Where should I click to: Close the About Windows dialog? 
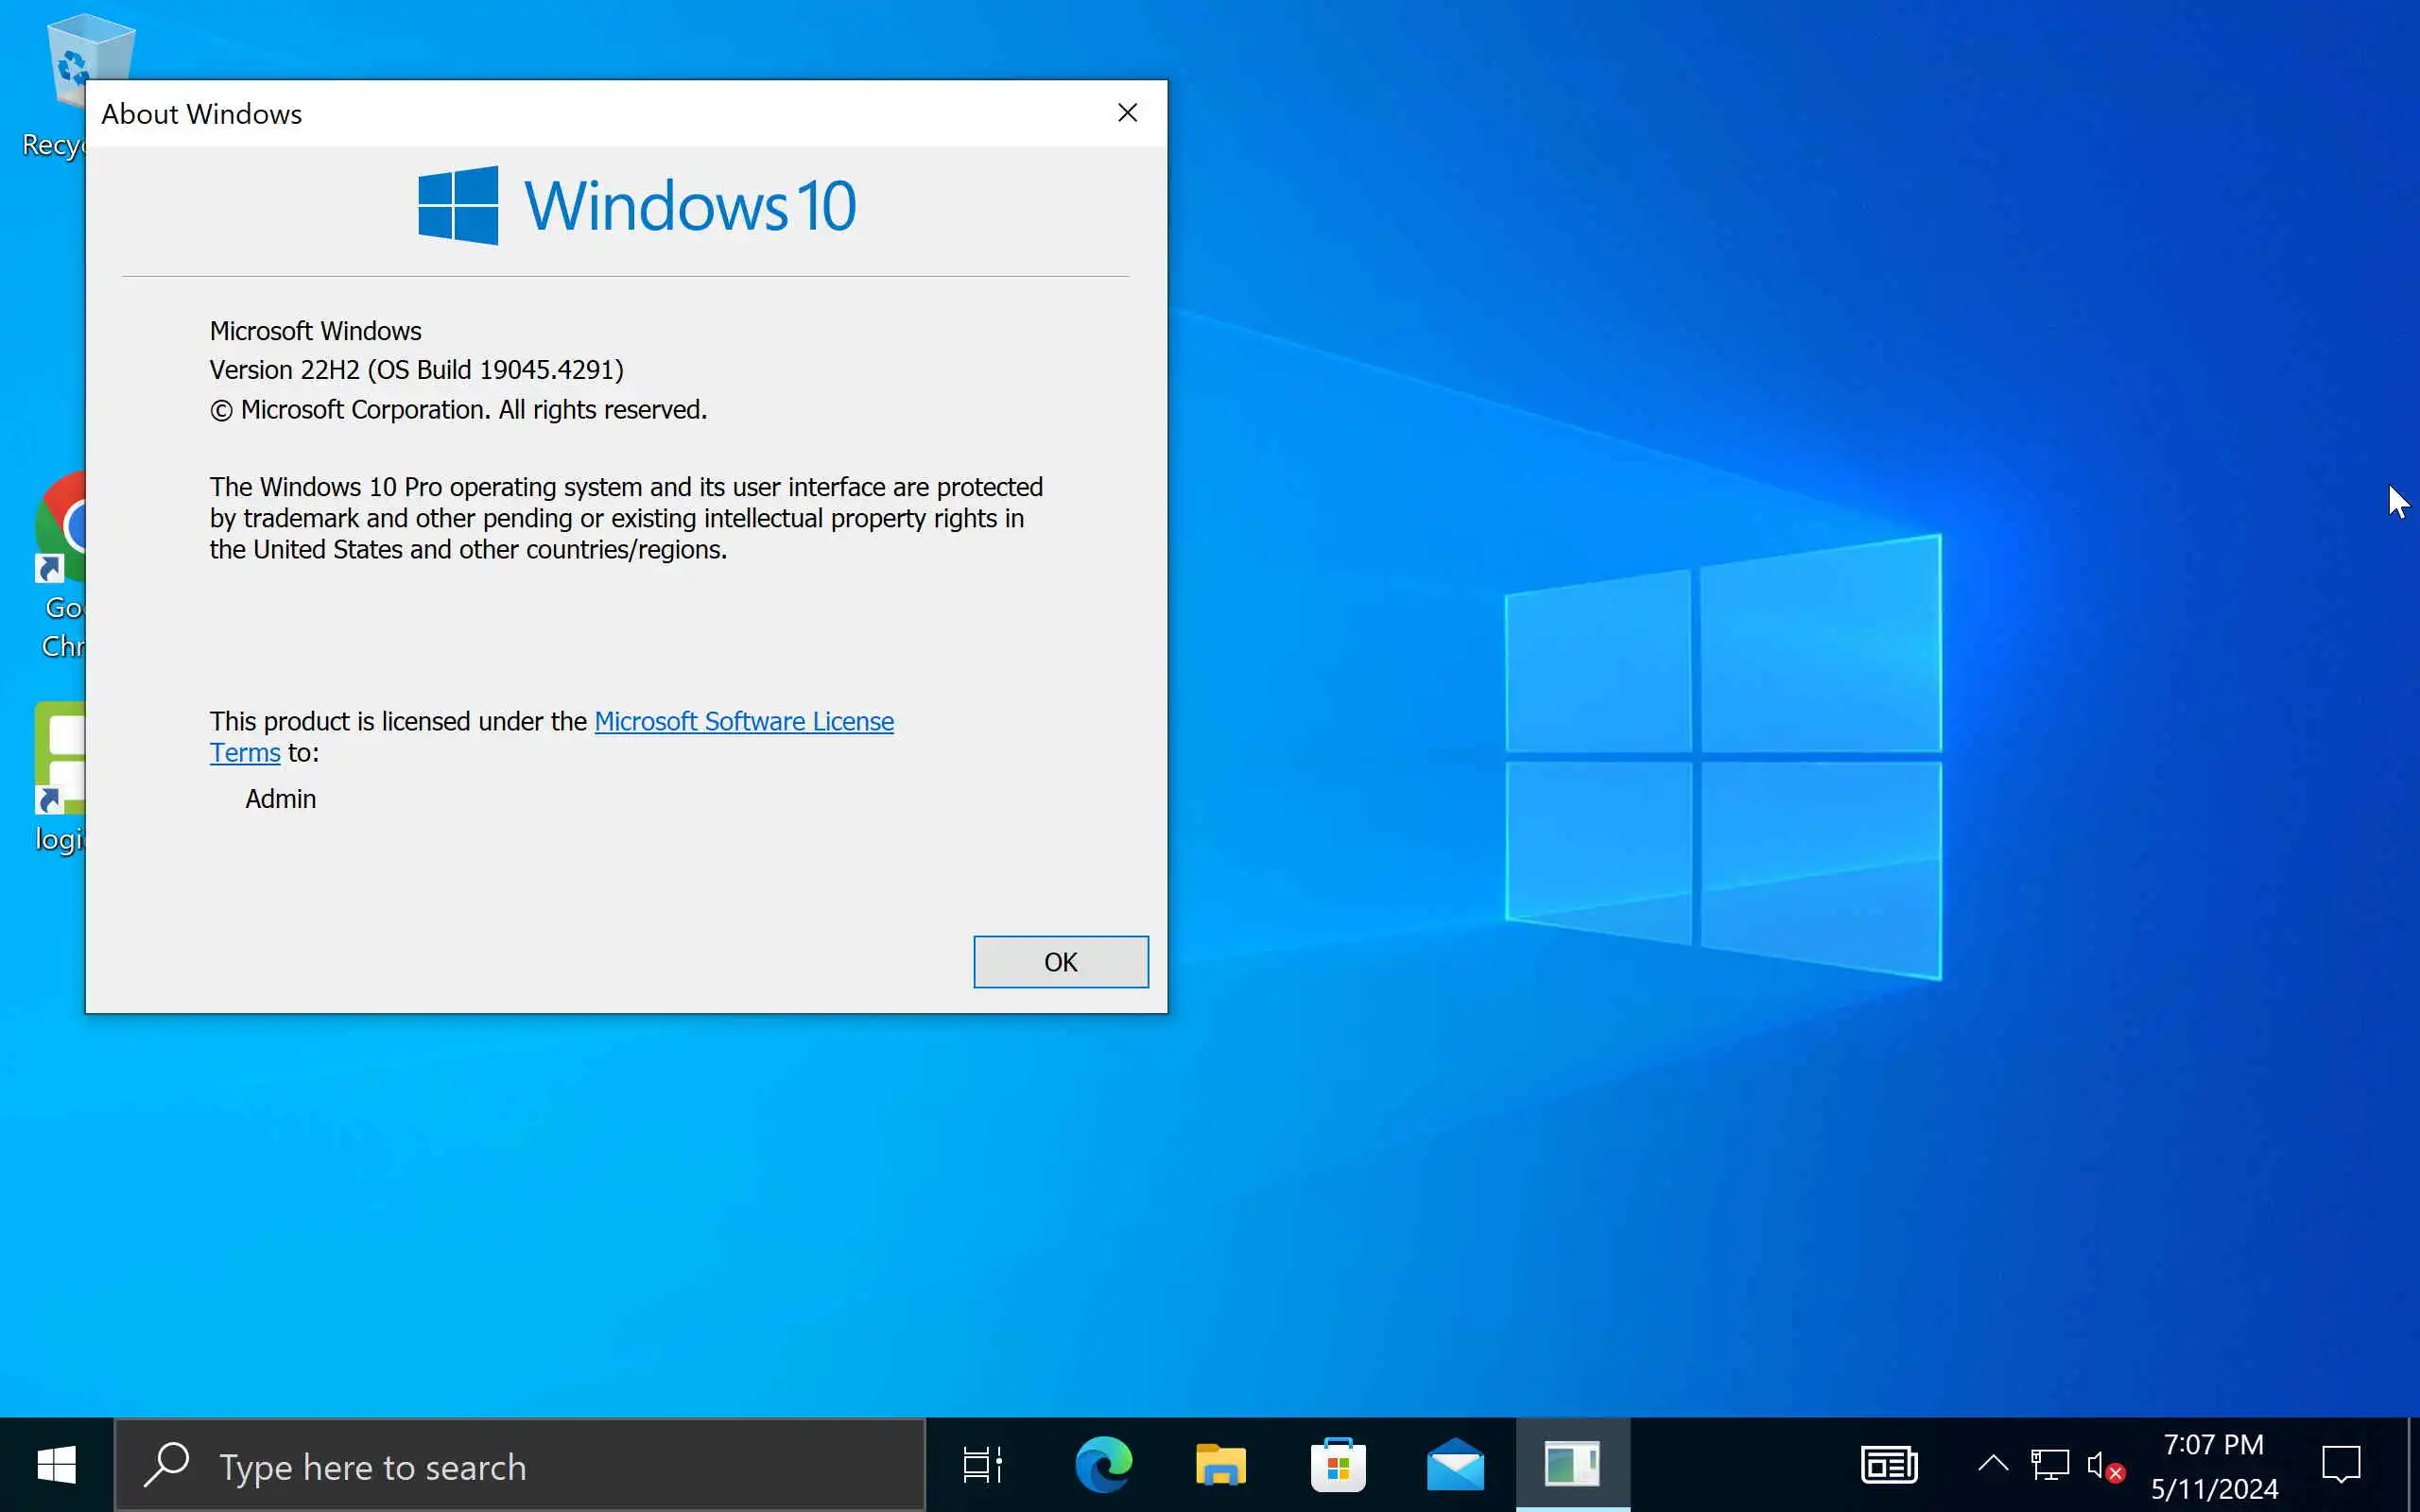1127,113
